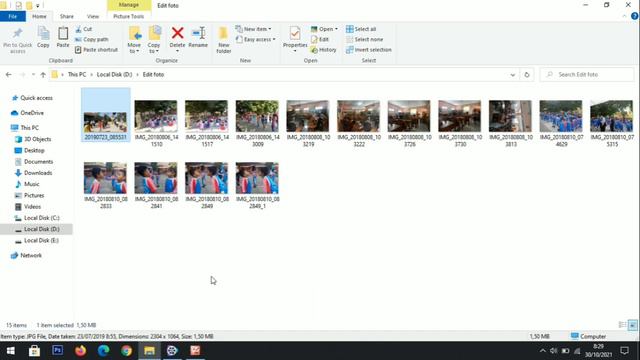Screen dimensions: 640x360
Task: Open the Picture Tools tab
Action: pyautogui.click(x=129, y=16)
